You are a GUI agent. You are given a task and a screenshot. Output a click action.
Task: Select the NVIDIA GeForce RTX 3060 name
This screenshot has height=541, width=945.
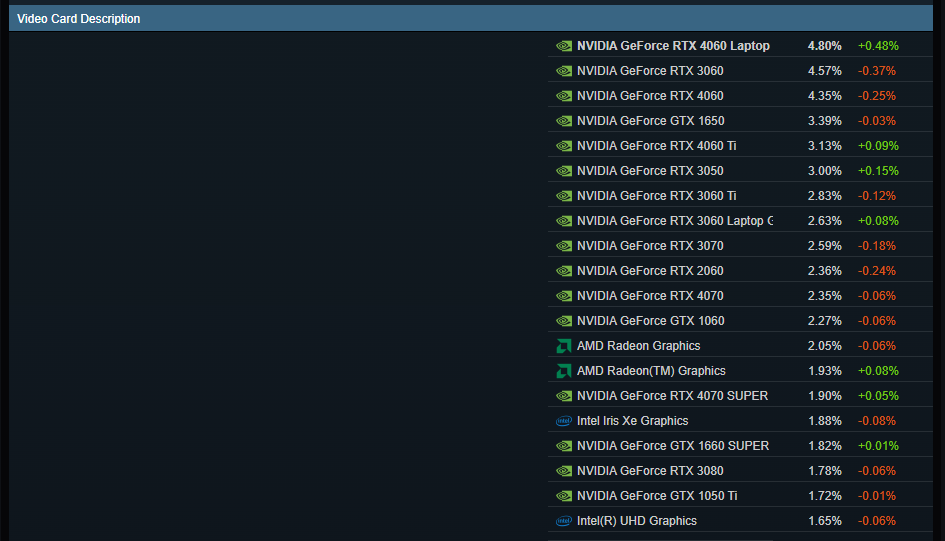[650, 71]
